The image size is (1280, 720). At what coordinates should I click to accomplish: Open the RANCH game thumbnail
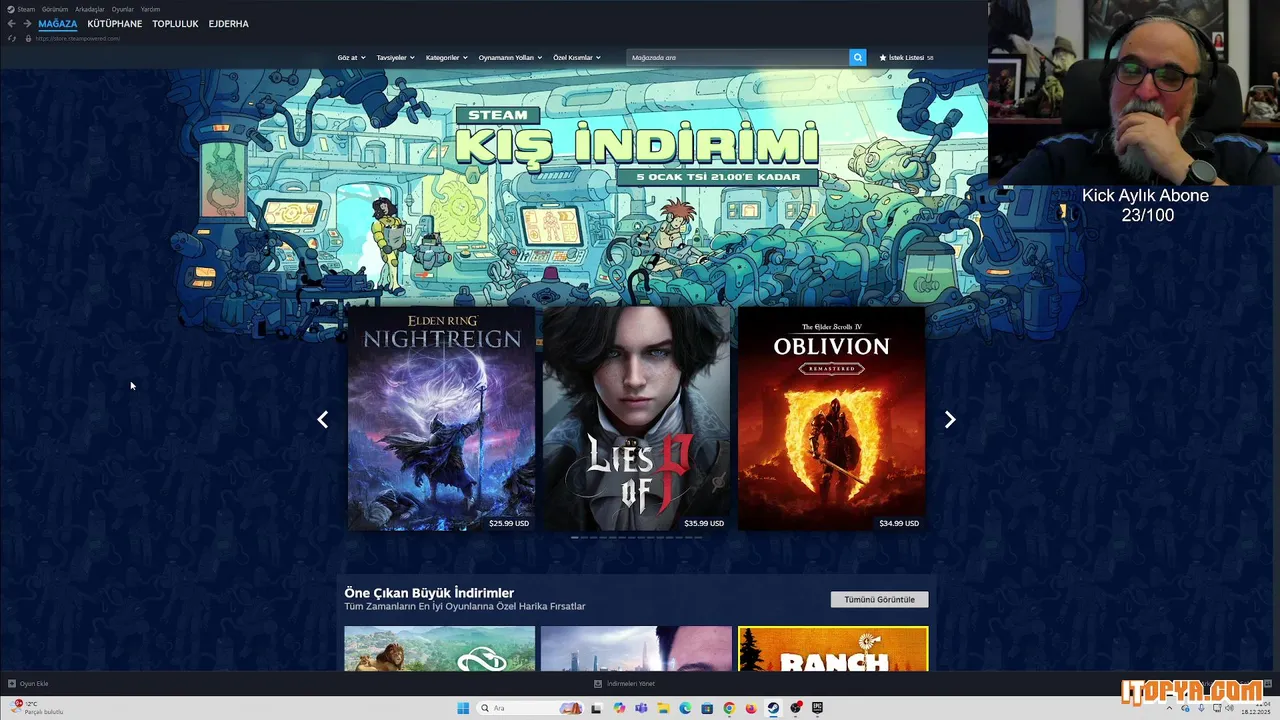833,648
